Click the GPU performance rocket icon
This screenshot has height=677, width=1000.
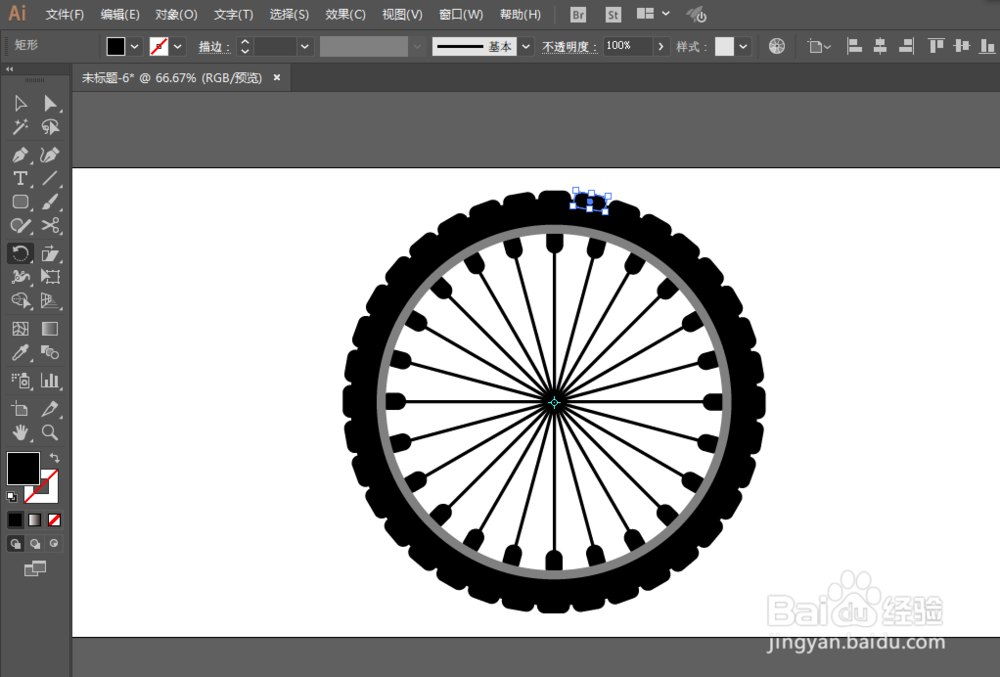coord(696,15)
